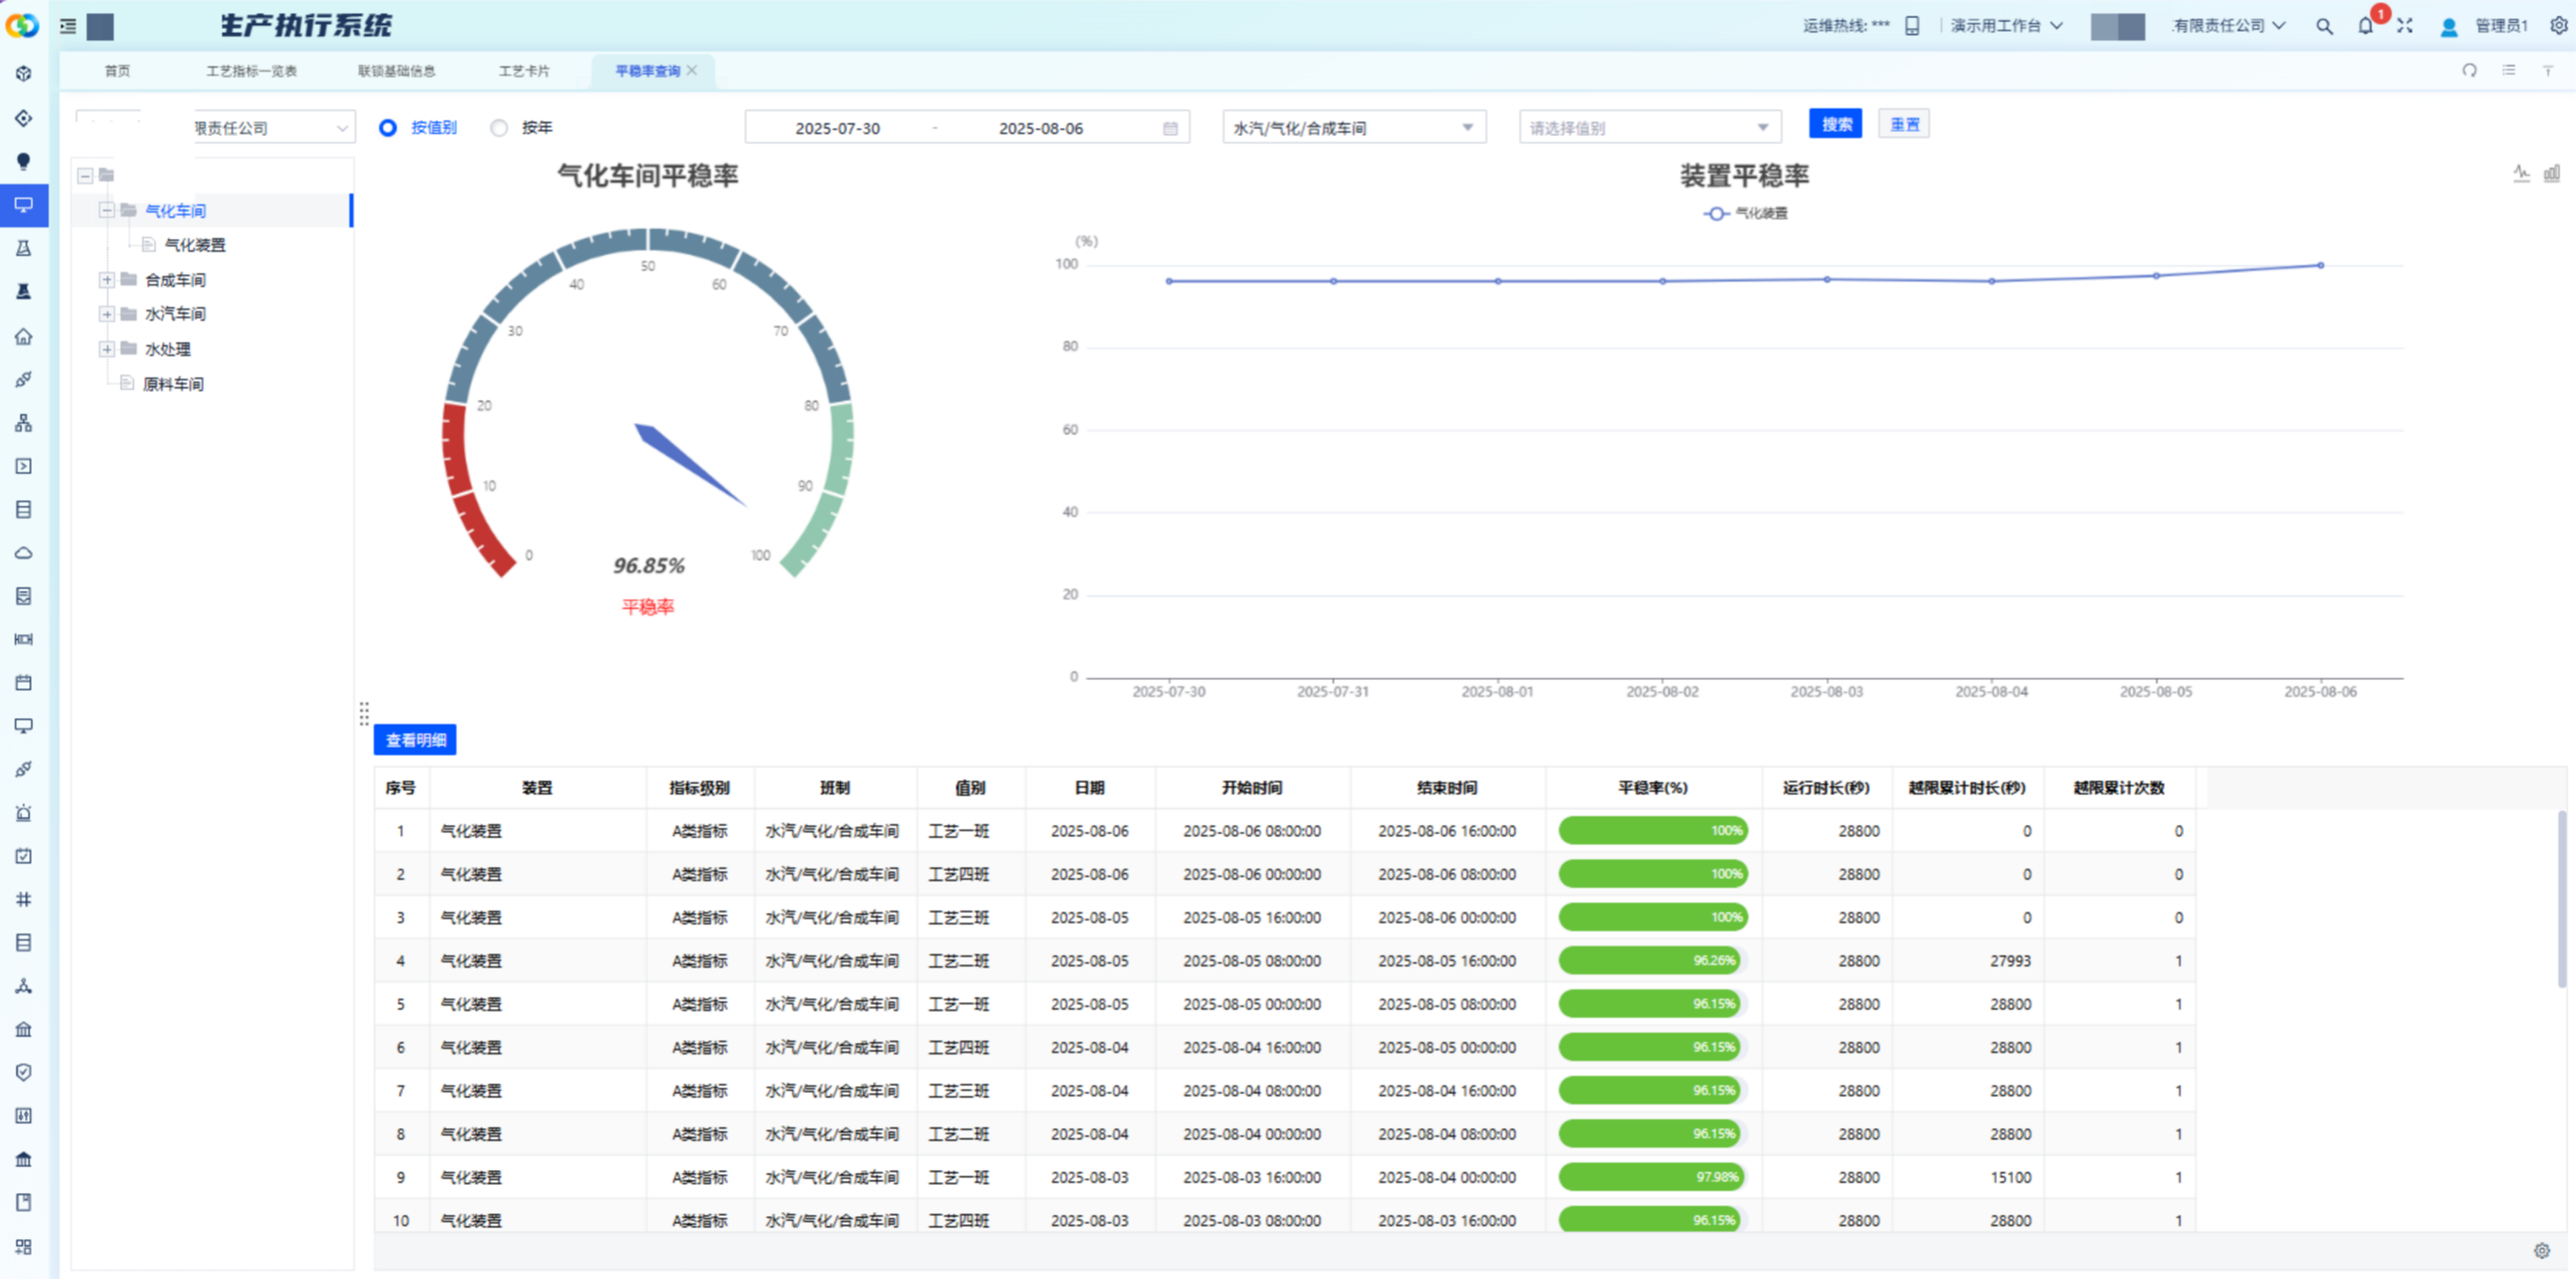Viewport: 2576px width, 1283px height.
Task: Click the 查看明细 button
Action: coord(415,740)
